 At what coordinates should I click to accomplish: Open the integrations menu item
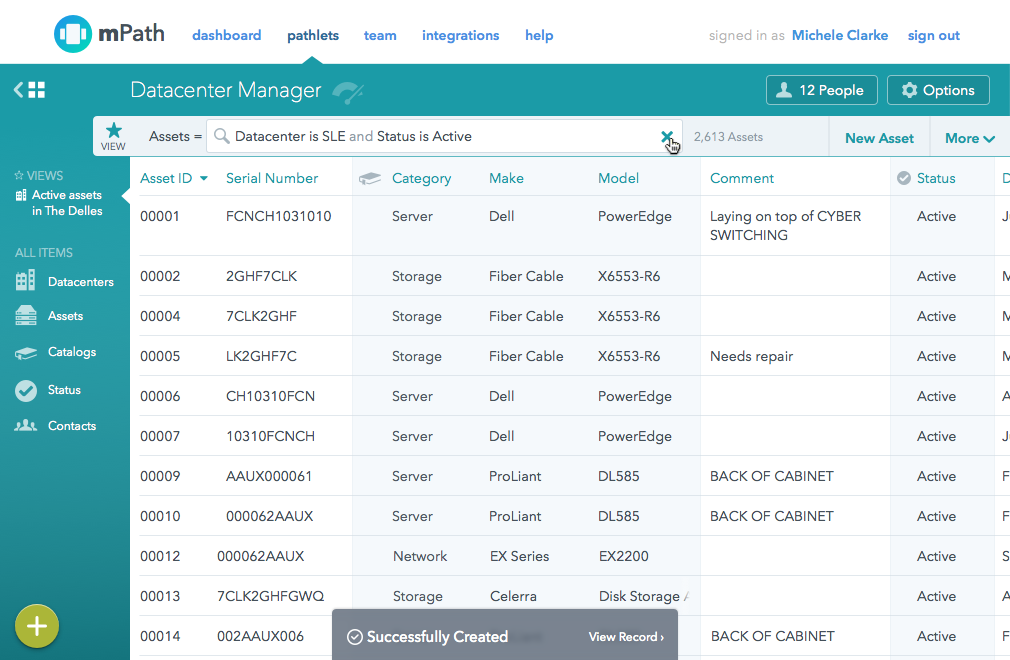[460, 35]
